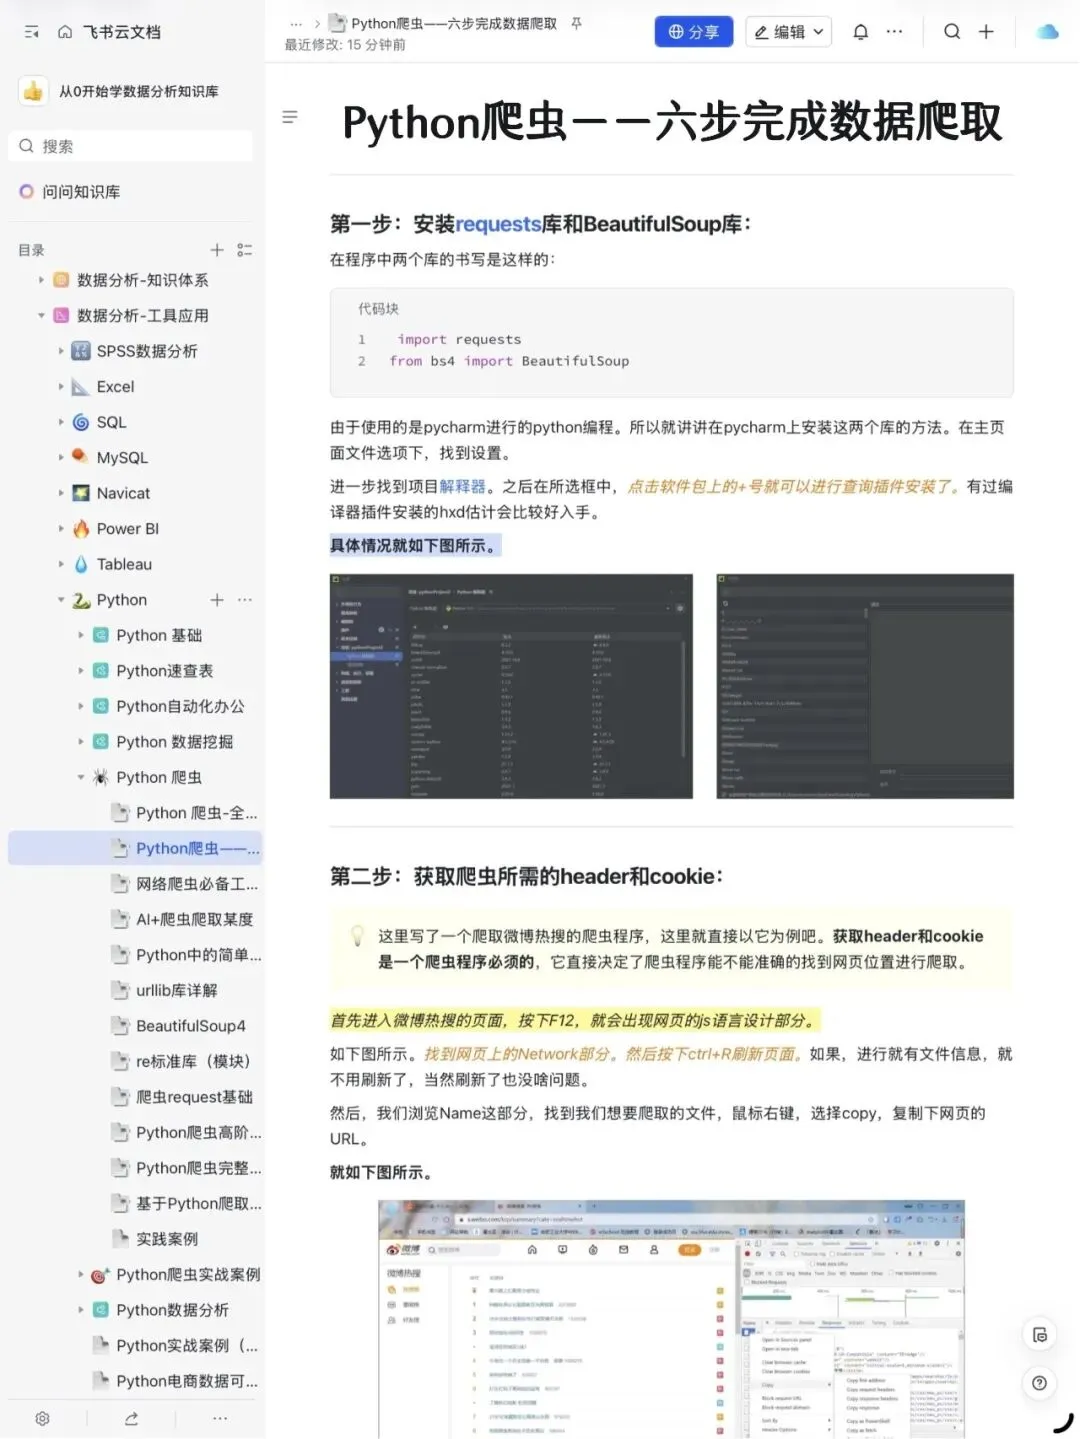Open the urllib库详解 page

177,990
